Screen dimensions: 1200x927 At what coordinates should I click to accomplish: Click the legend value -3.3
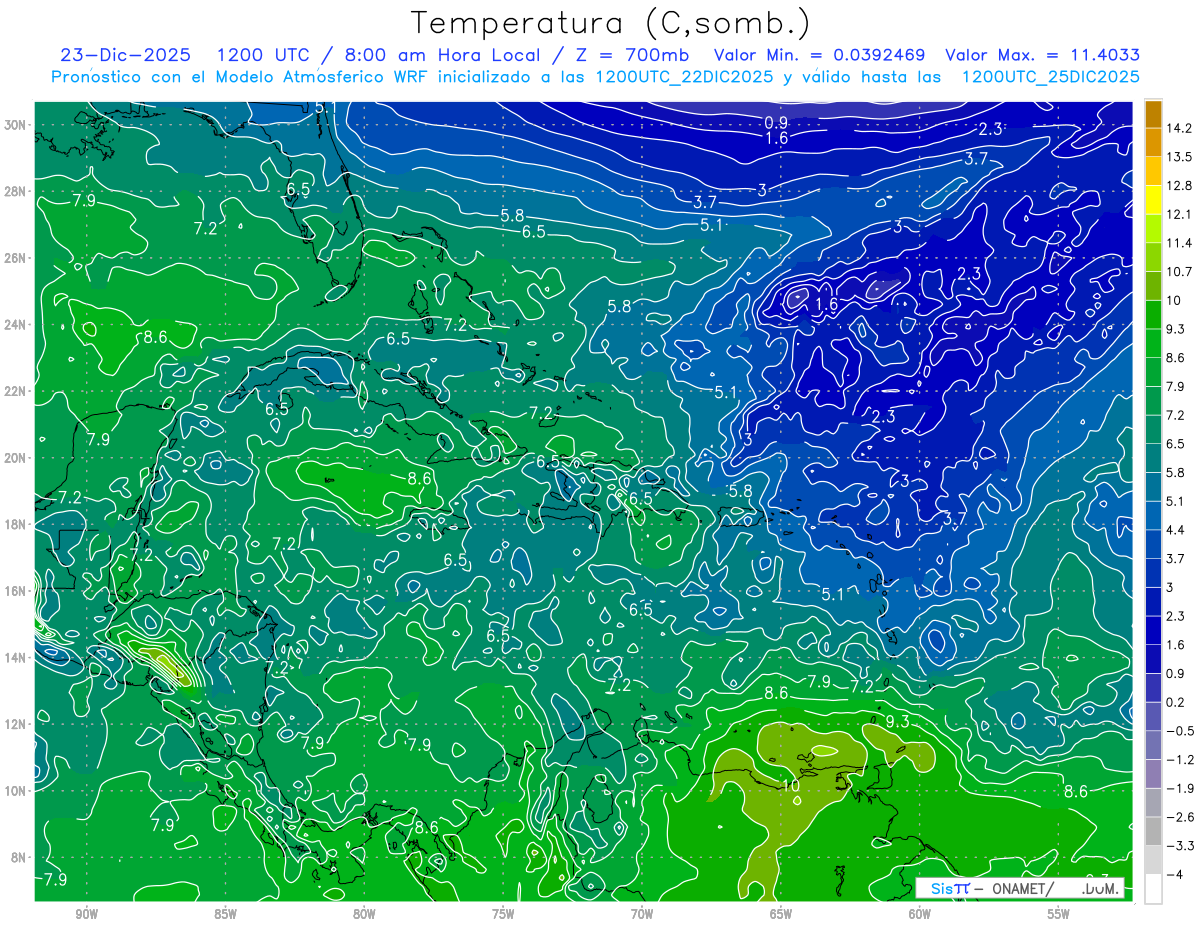click(1180, 846)
